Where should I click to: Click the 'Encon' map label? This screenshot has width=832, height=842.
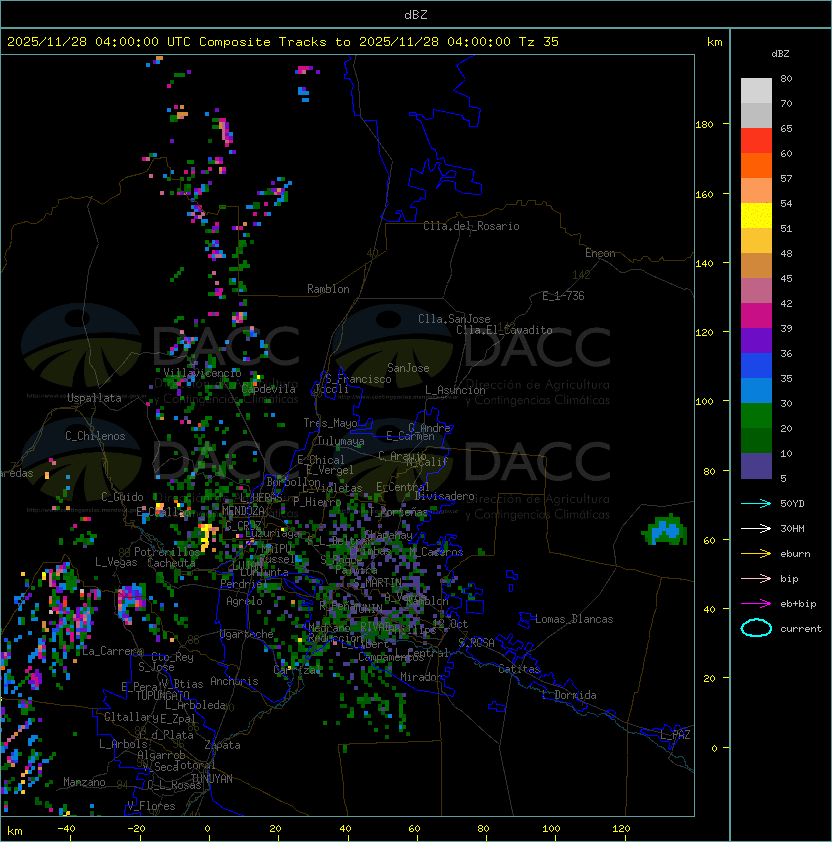[600, 253]
